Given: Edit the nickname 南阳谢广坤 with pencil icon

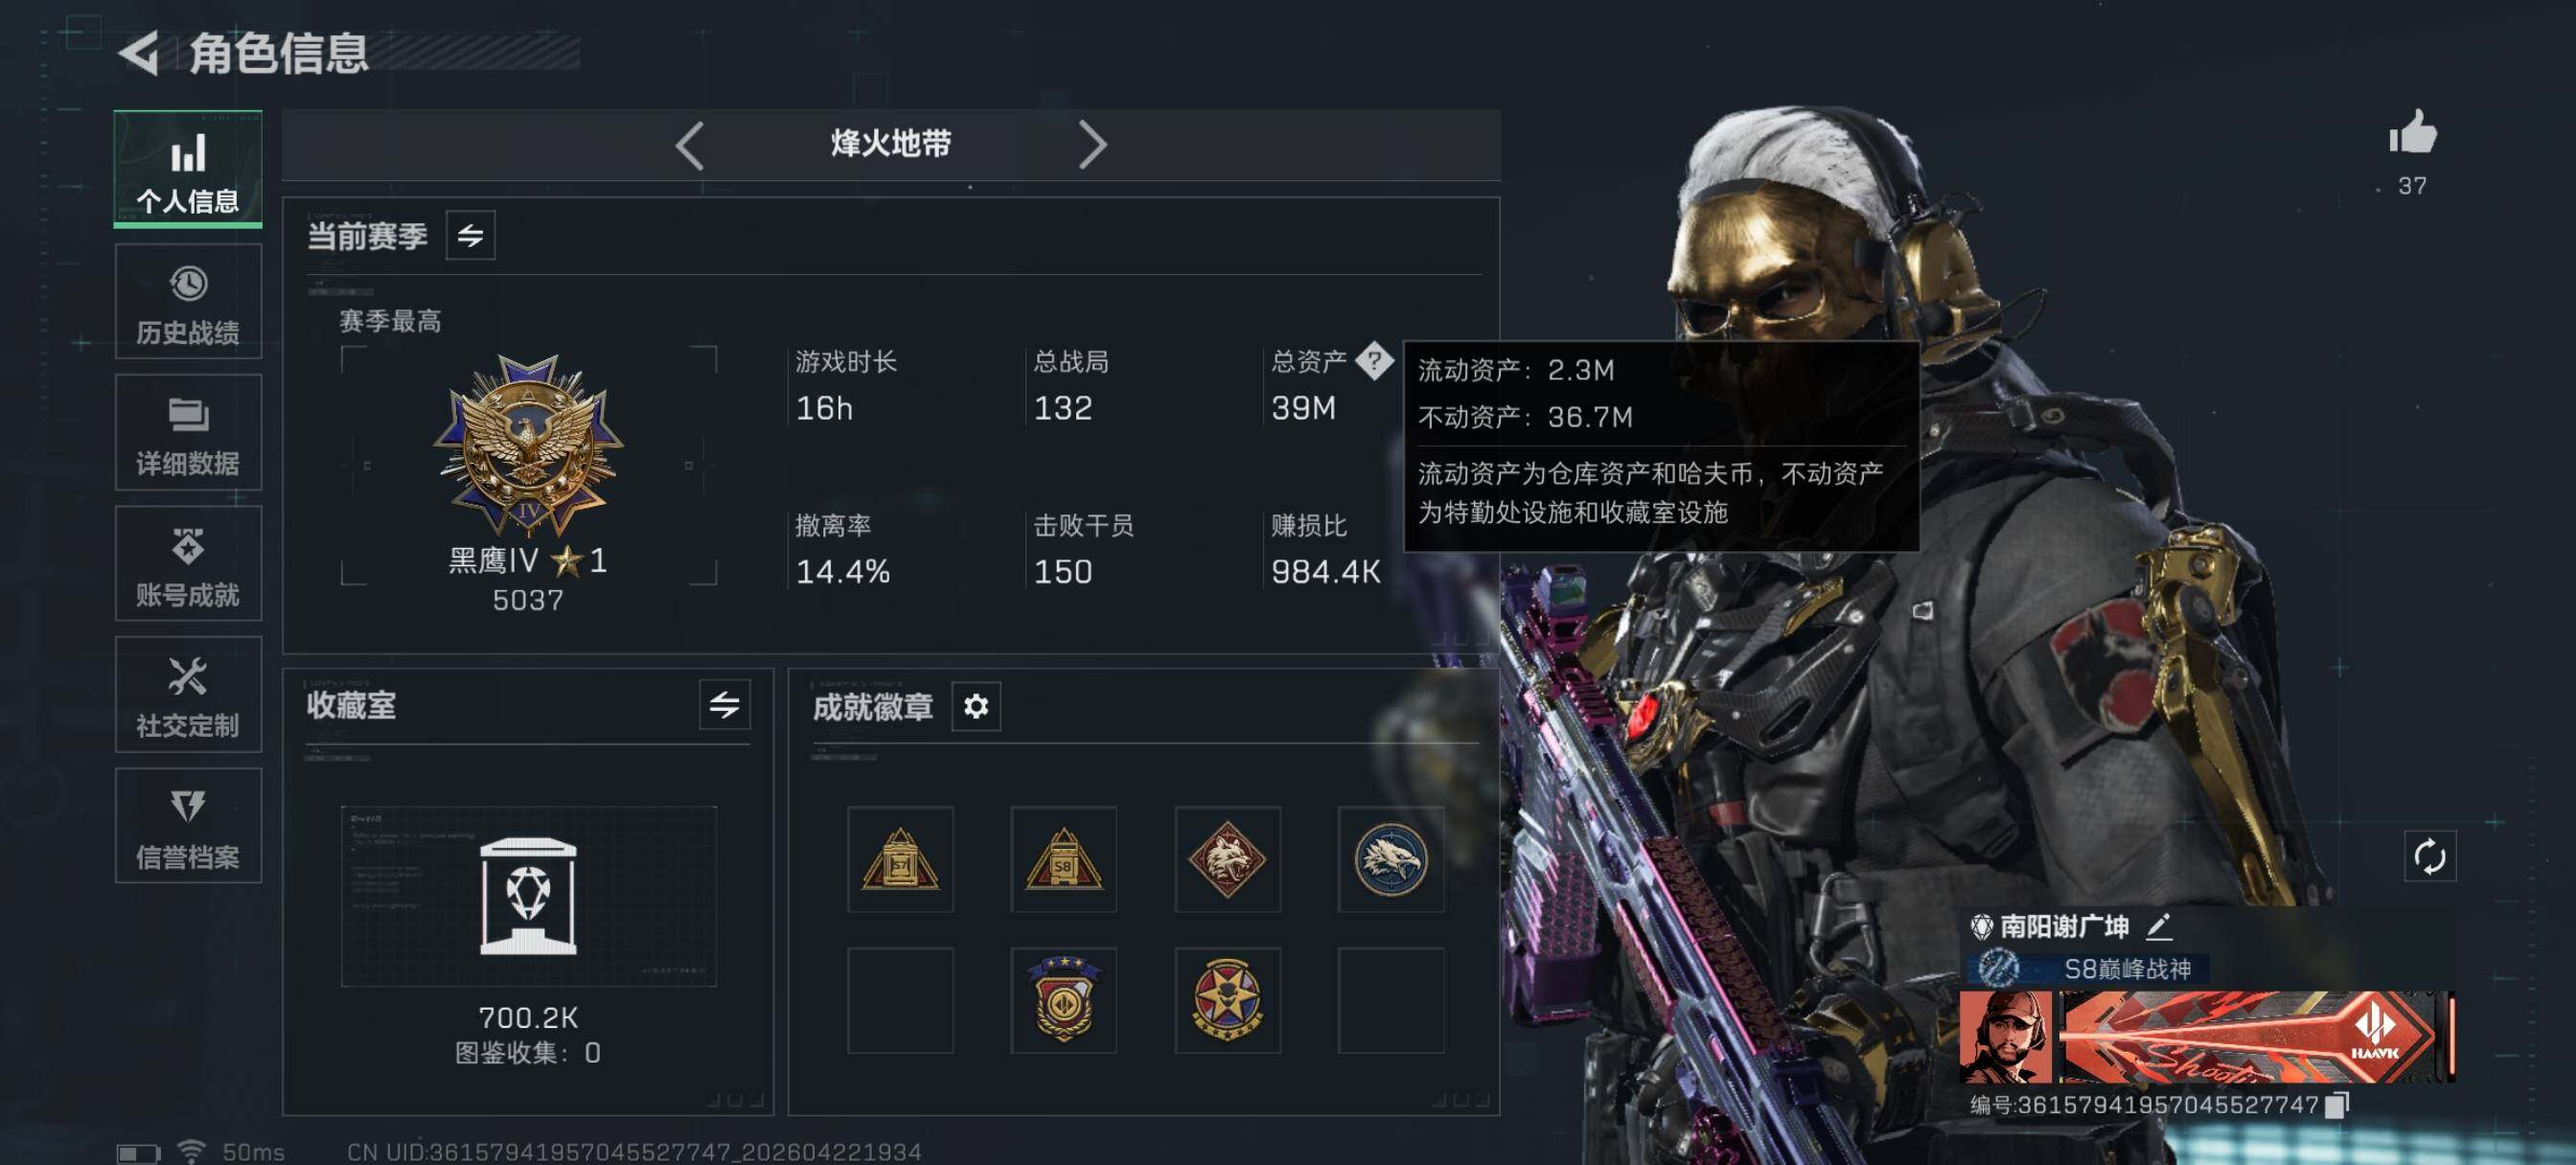Looking at the screenshot, I should tap(2159, 927).
